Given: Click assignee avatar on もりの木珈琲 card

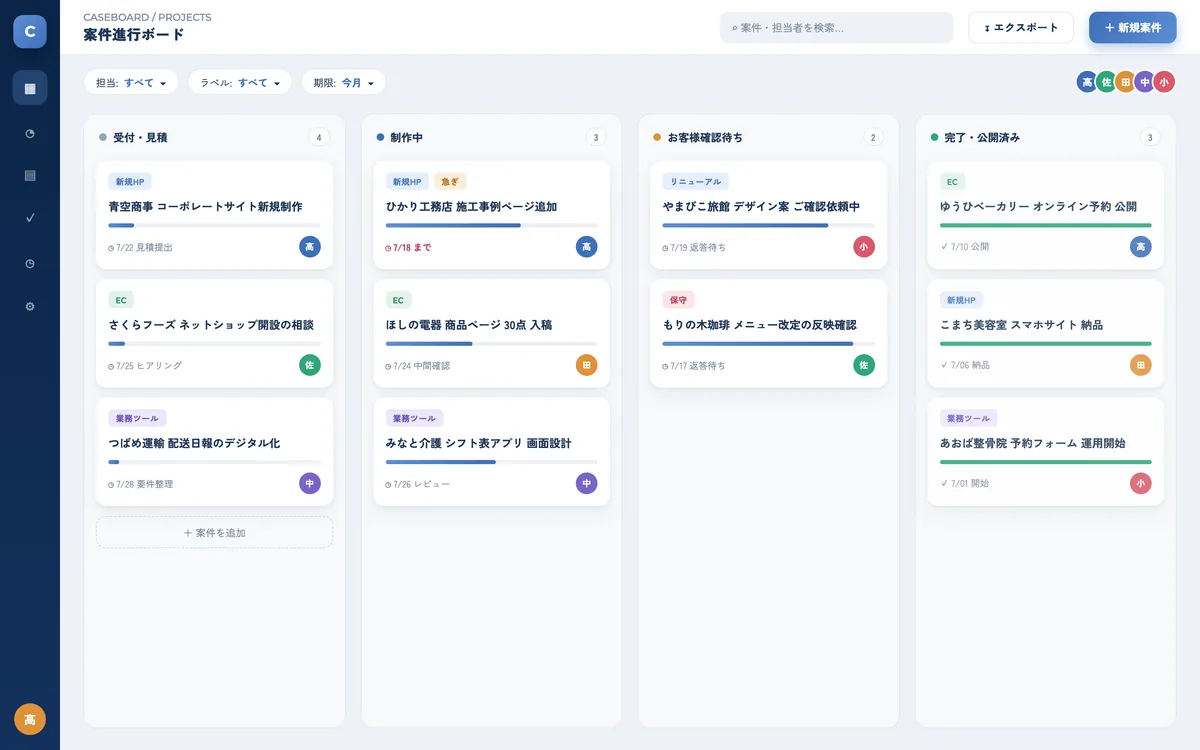Looking at the screenshot, I should (x=864, y=365).
